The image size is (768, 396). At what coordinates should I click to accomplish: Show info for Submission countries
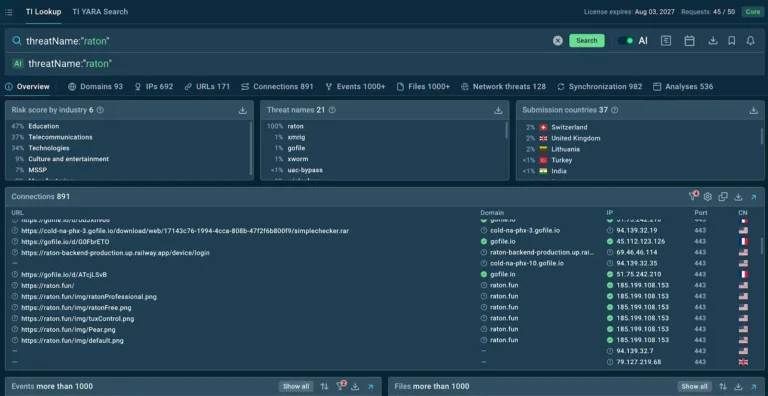(615, 110)
